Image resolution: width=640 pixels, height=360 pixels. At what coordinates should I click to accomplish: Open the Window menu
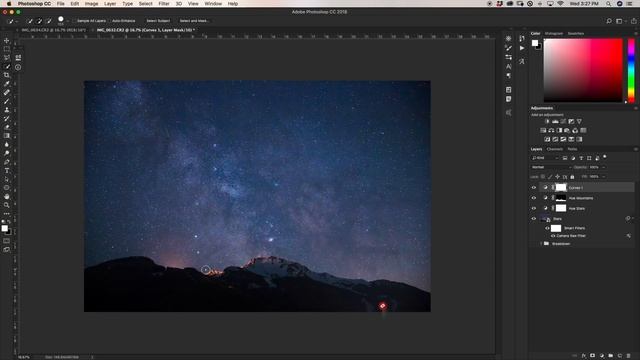pos(213,4)
